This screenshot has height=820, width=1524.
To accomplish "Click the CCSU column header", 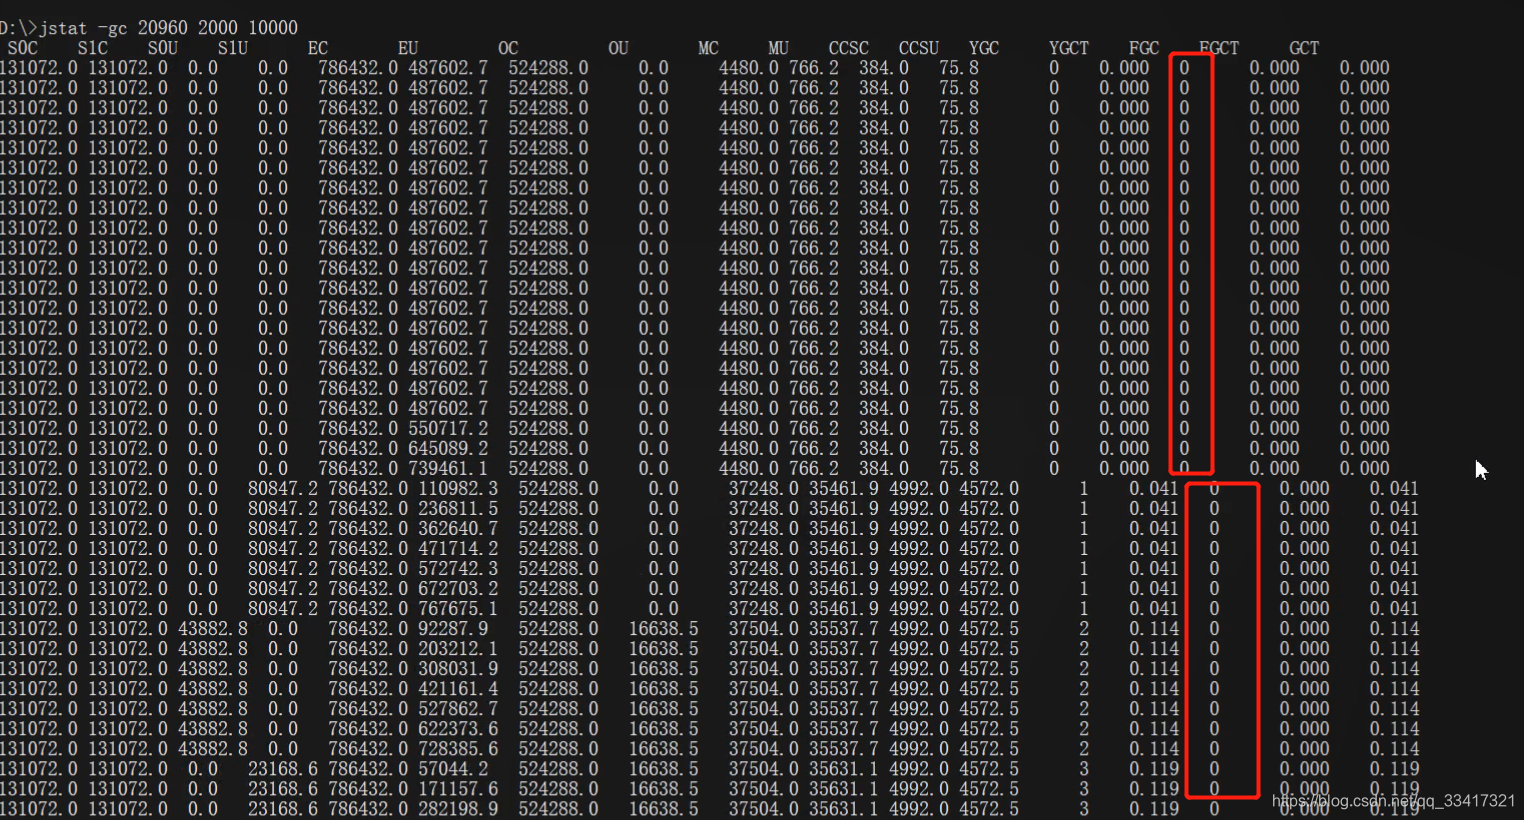I will pos(918,48).
